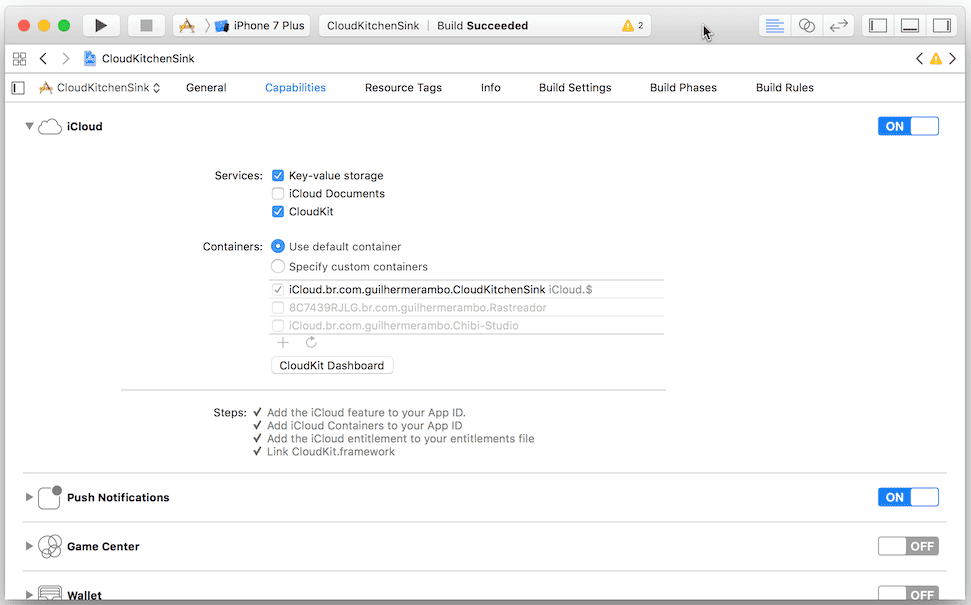The height and width of the screenshot is (605, 971).
Task: Switch to the Capabilities tab
Action: click(295, 88)
